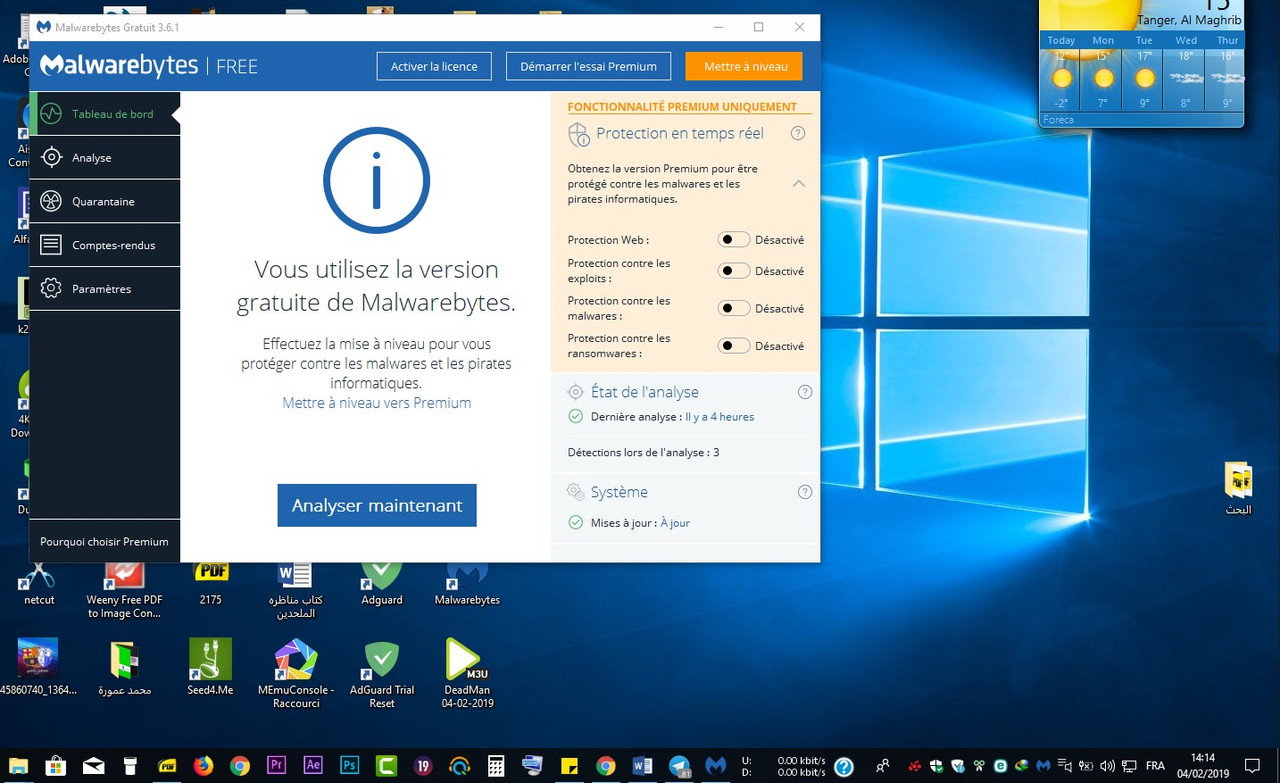Open the 2175 PDF desktop file
The height and width of the screenshot is (783, 1280).
tap(210, 585)
